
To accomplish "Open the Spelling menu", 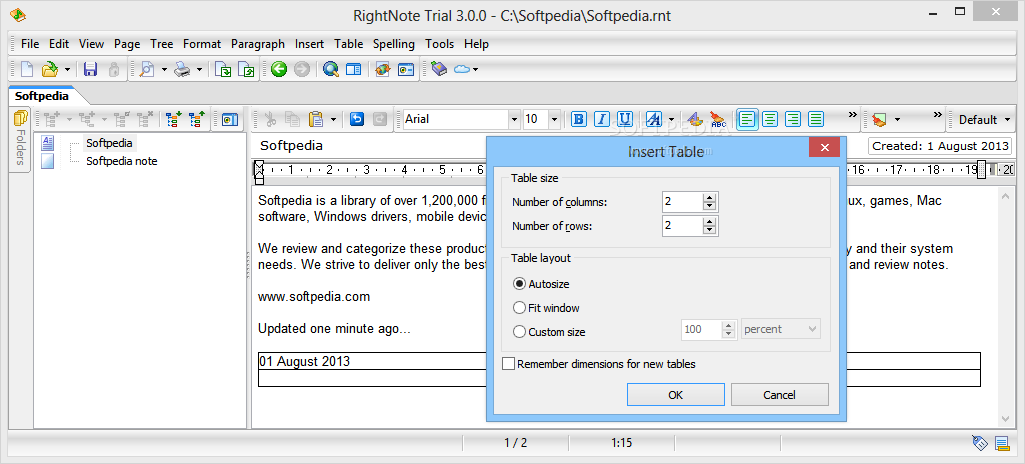I will pyautogui.click(x=394, y=44).
